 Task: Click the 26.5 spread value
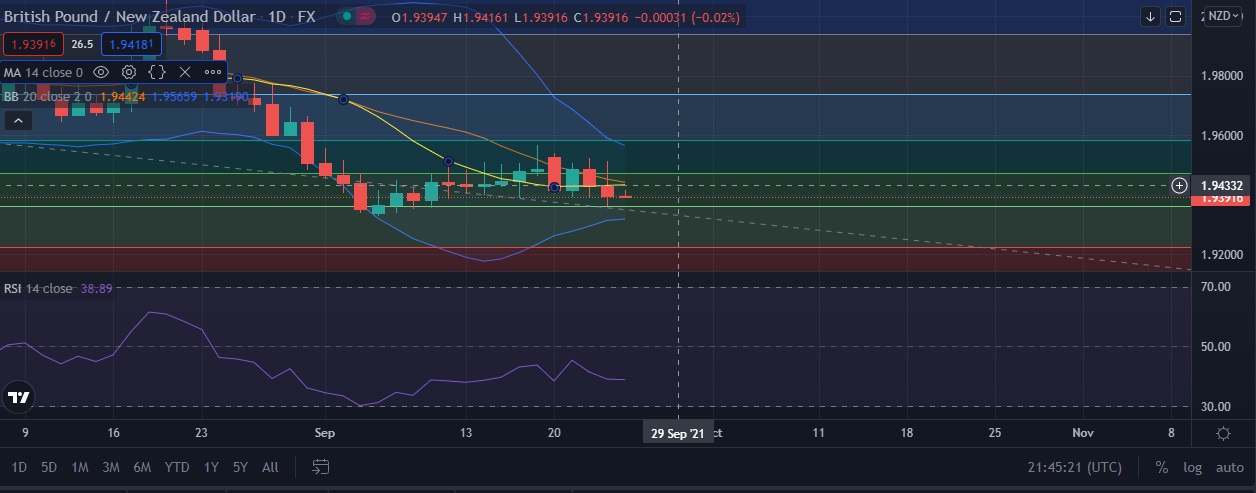[x=83, y=44]
